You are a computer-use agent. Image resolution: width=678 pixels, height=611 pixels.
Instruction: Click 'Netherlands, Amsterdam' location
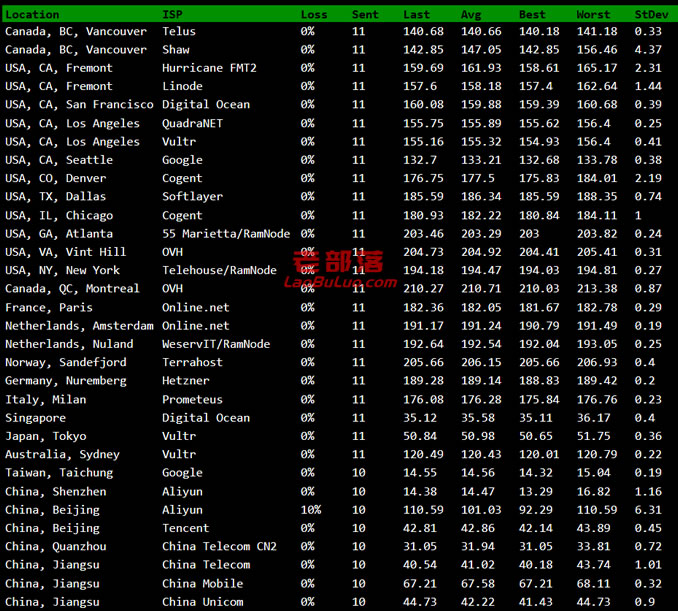coord(79,326)
